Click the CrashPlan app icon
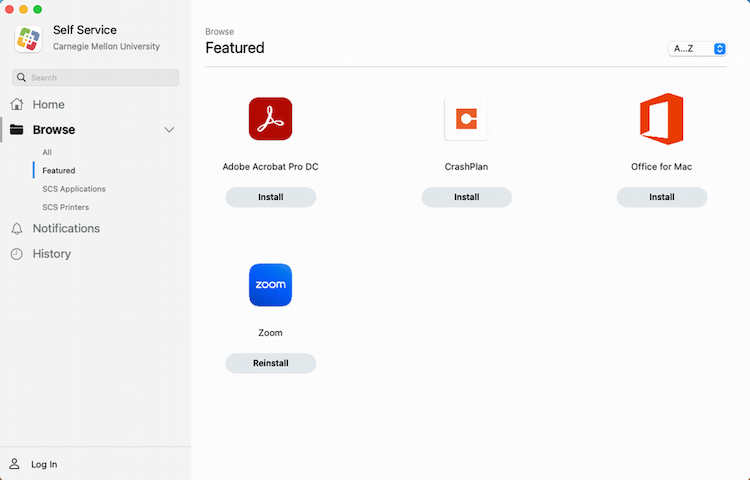This screenshot has width=750, height=480. (x=466, y=119)
